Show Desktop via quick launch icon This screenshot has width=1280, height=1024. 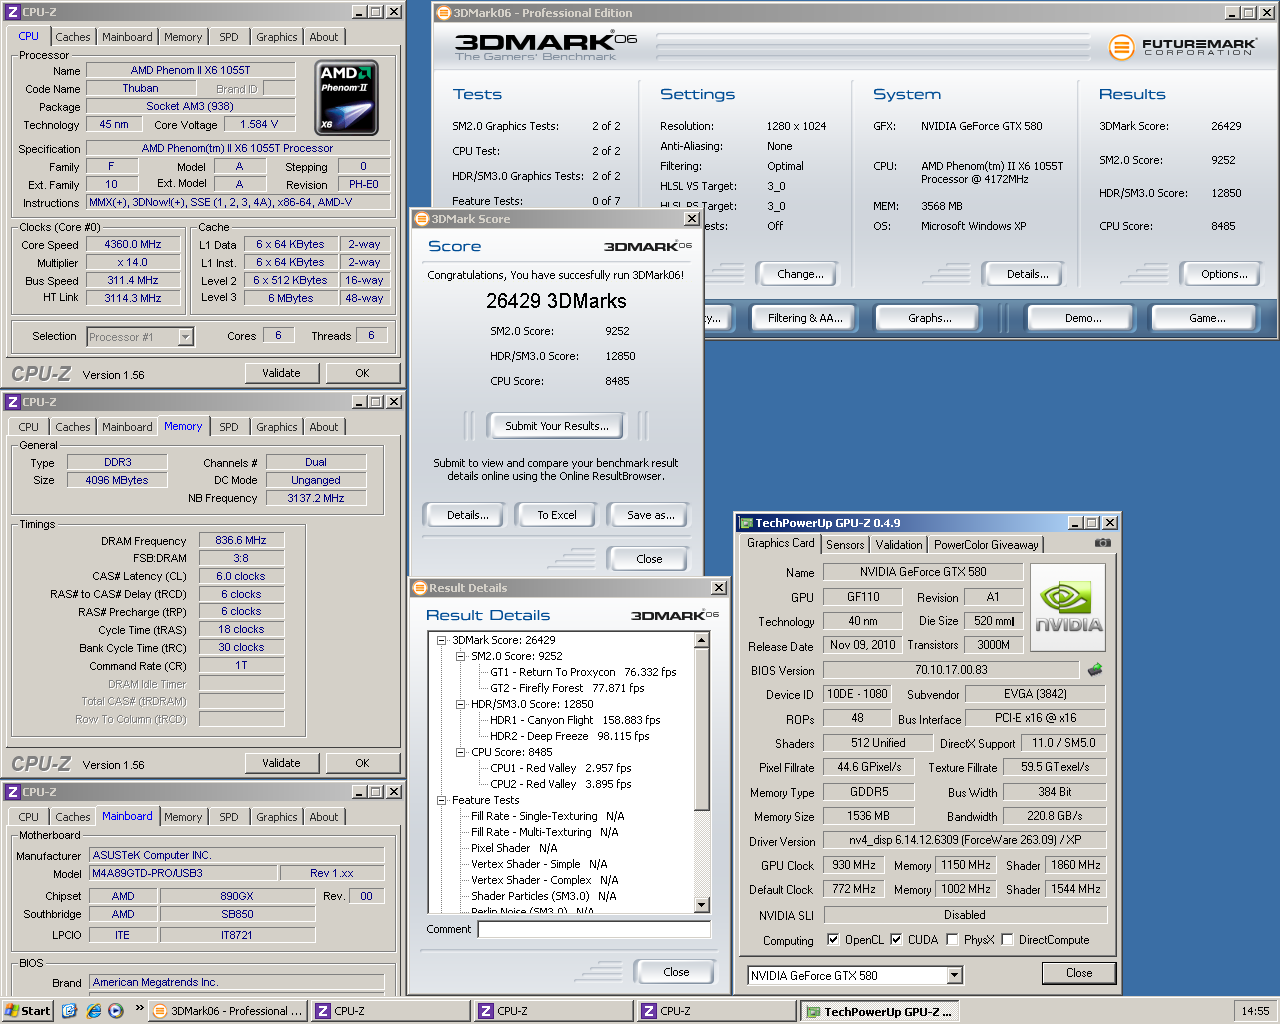[69, 1011]
